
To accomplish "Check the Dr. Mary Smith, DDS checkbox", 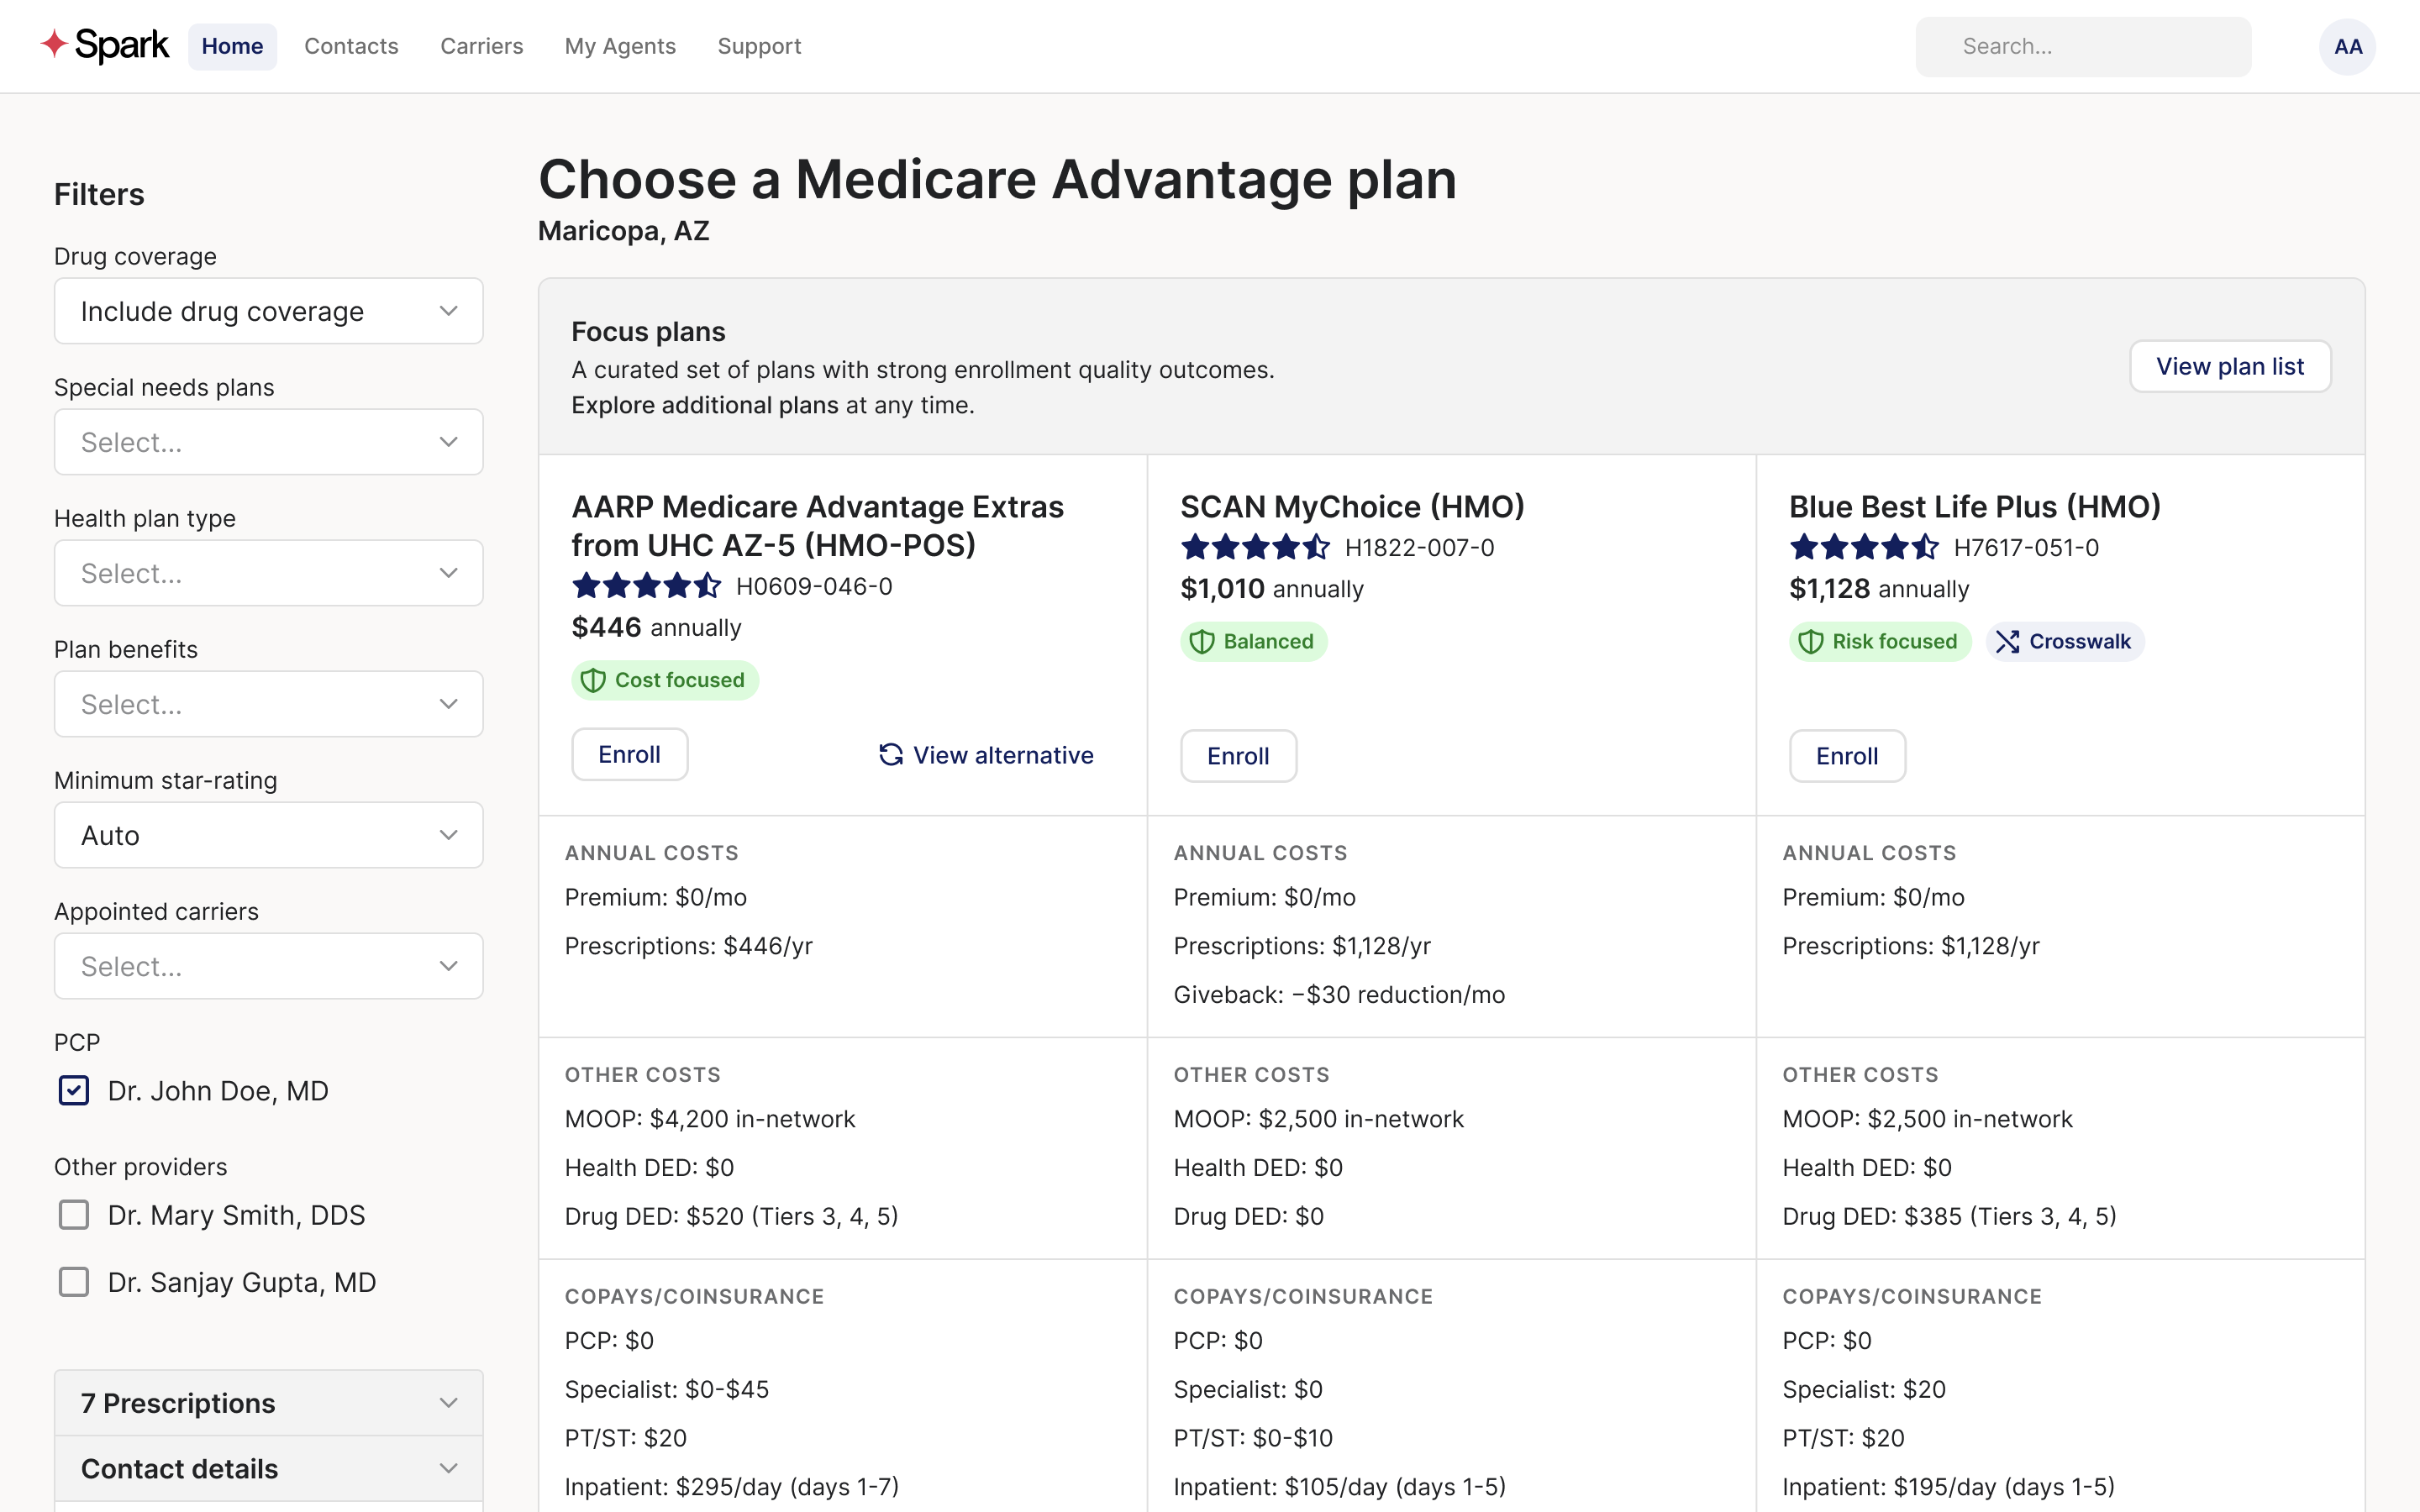I will 74,1215.
